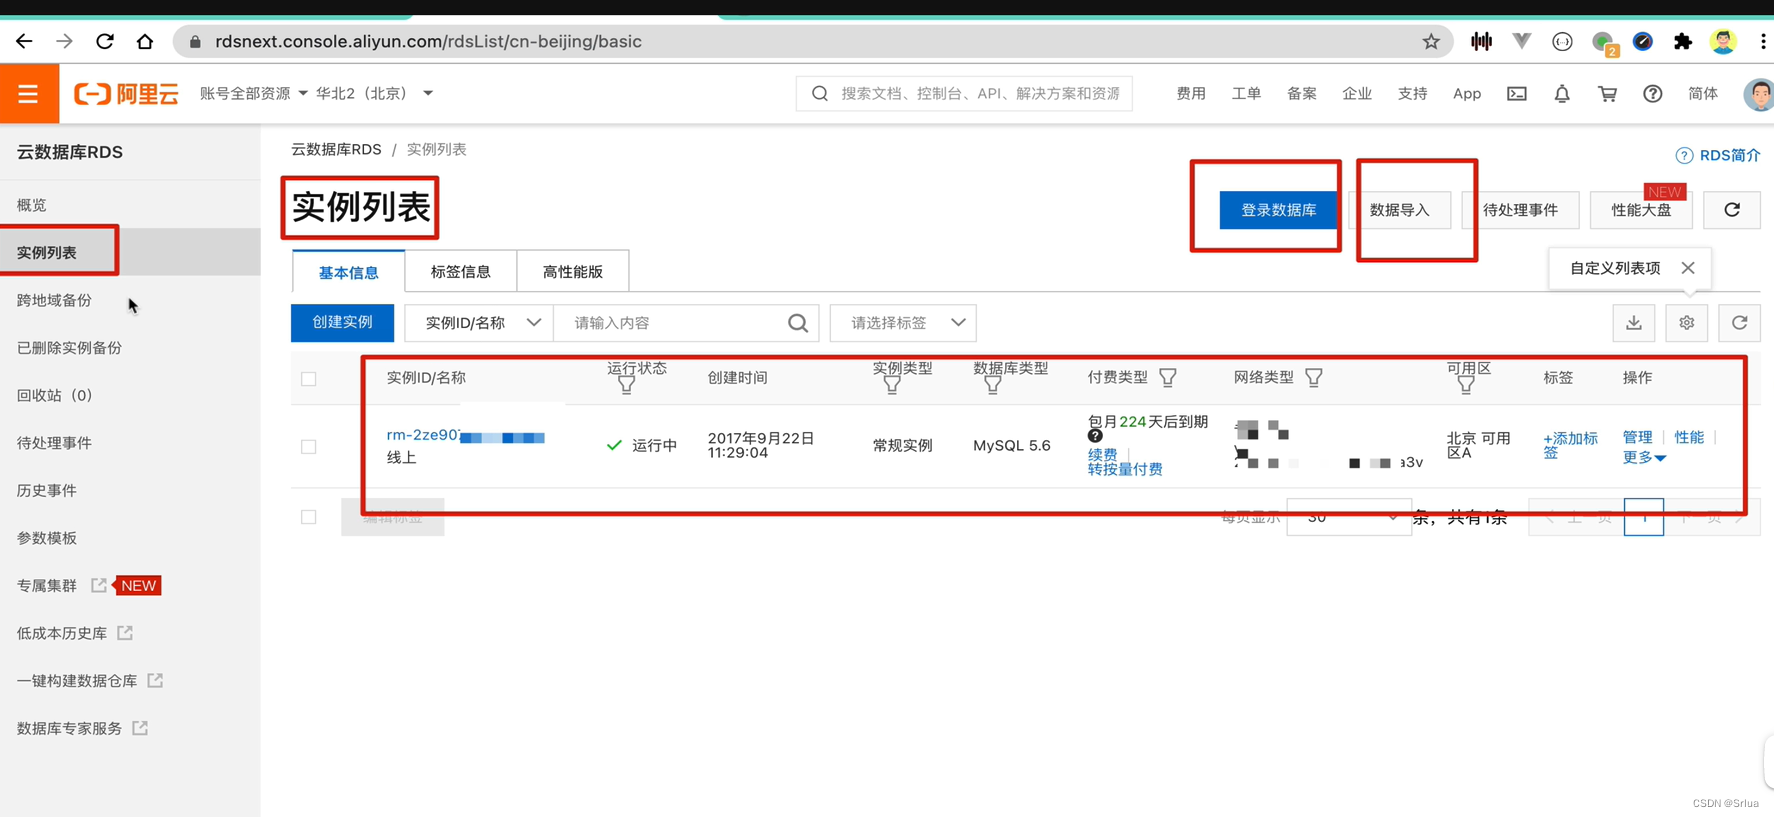
Task: Click the 续费 renew link
Action: pyautogui.click(x=1102, y=455)
